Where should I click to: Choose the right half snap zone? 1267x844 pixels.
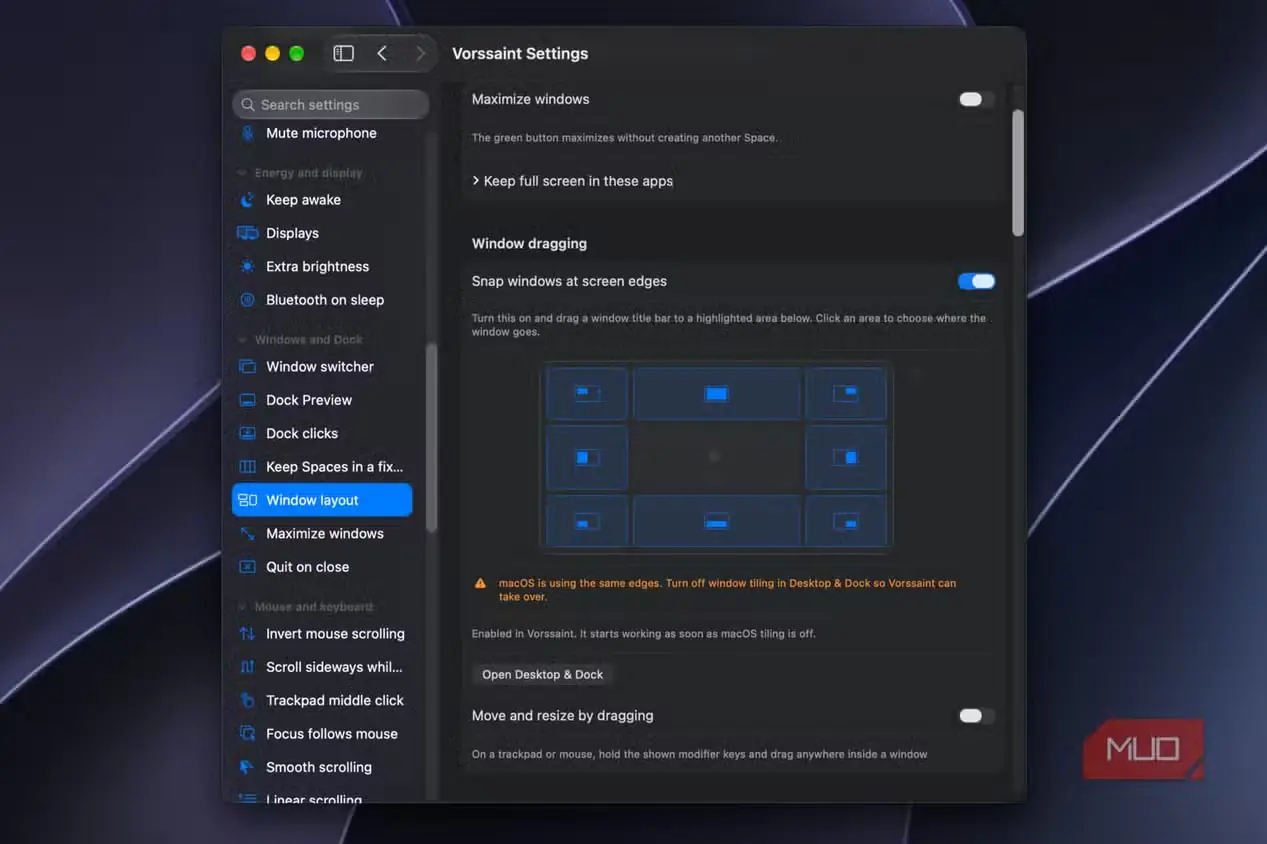[846, 457]
